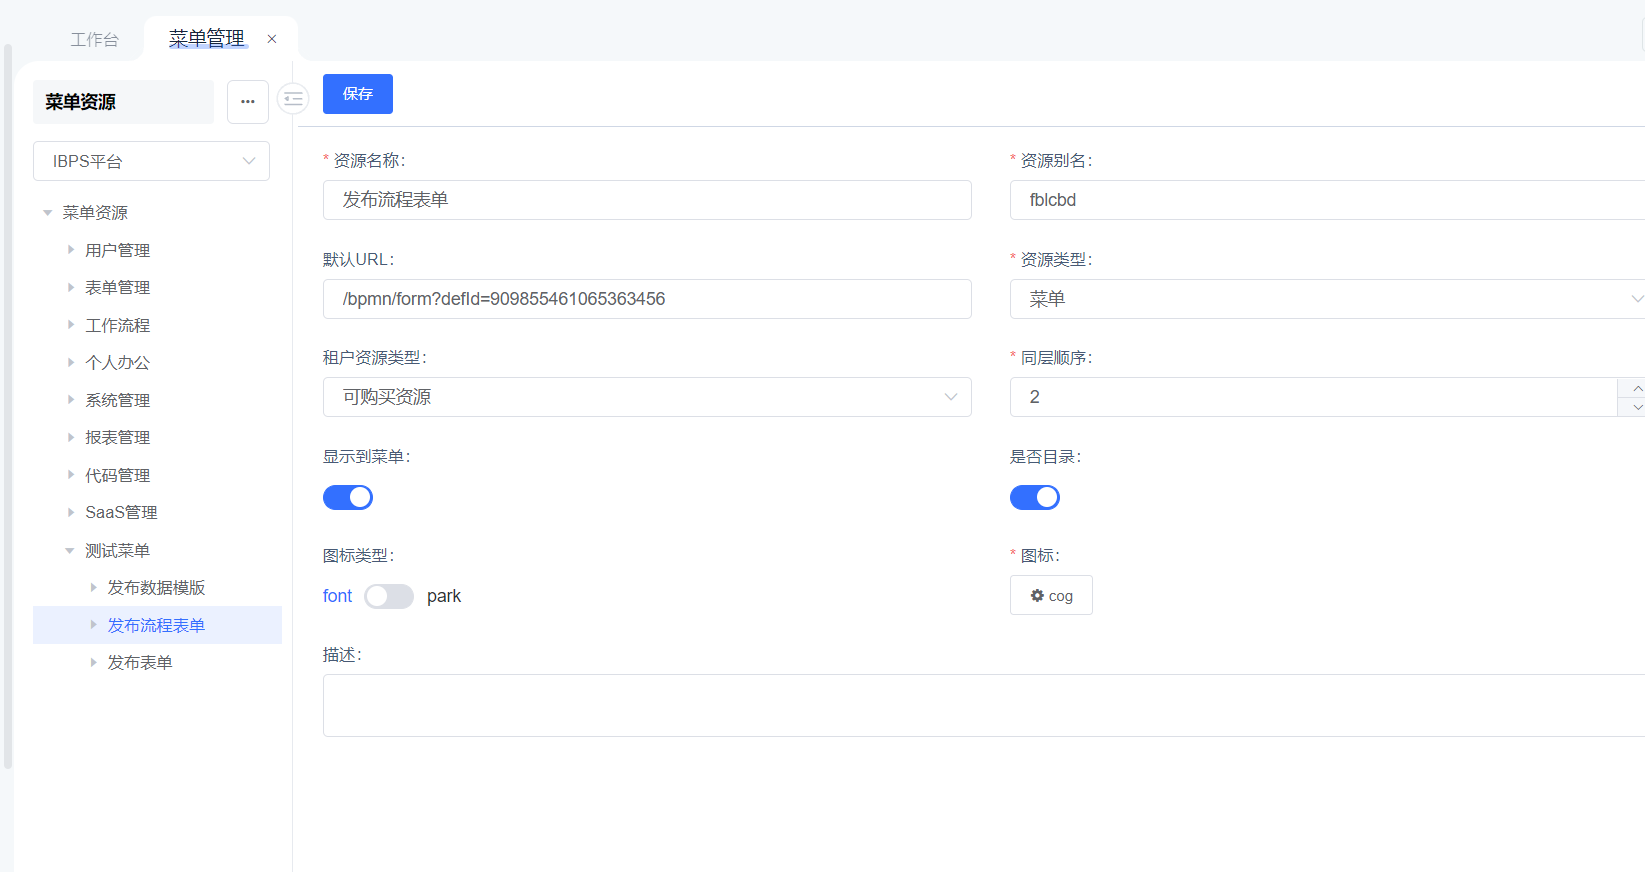The image size is (1645, 872).
Task: Toggle the 显示到菜单 switch
Action: (x=348, y=498)
